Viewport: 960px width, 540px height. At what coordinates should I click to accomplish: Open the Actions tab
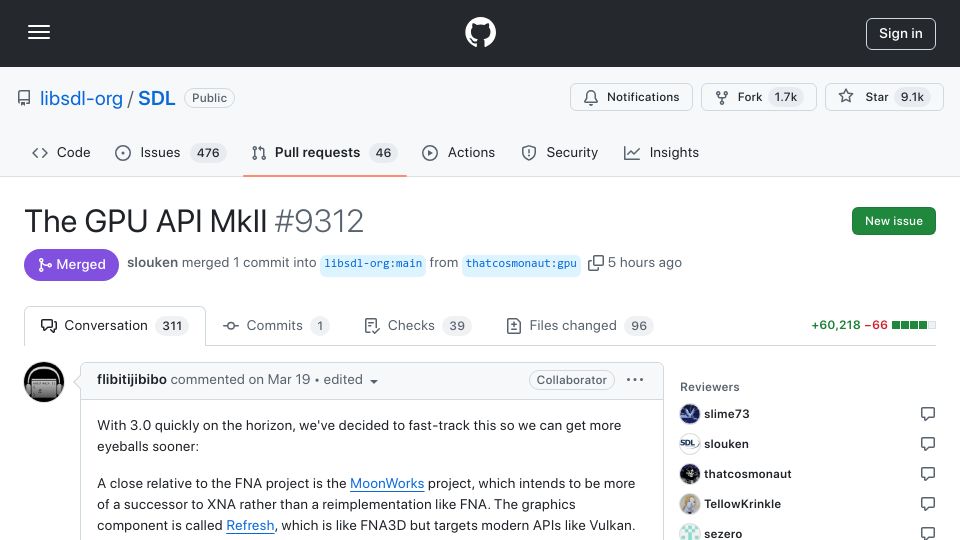click(459, 152)
